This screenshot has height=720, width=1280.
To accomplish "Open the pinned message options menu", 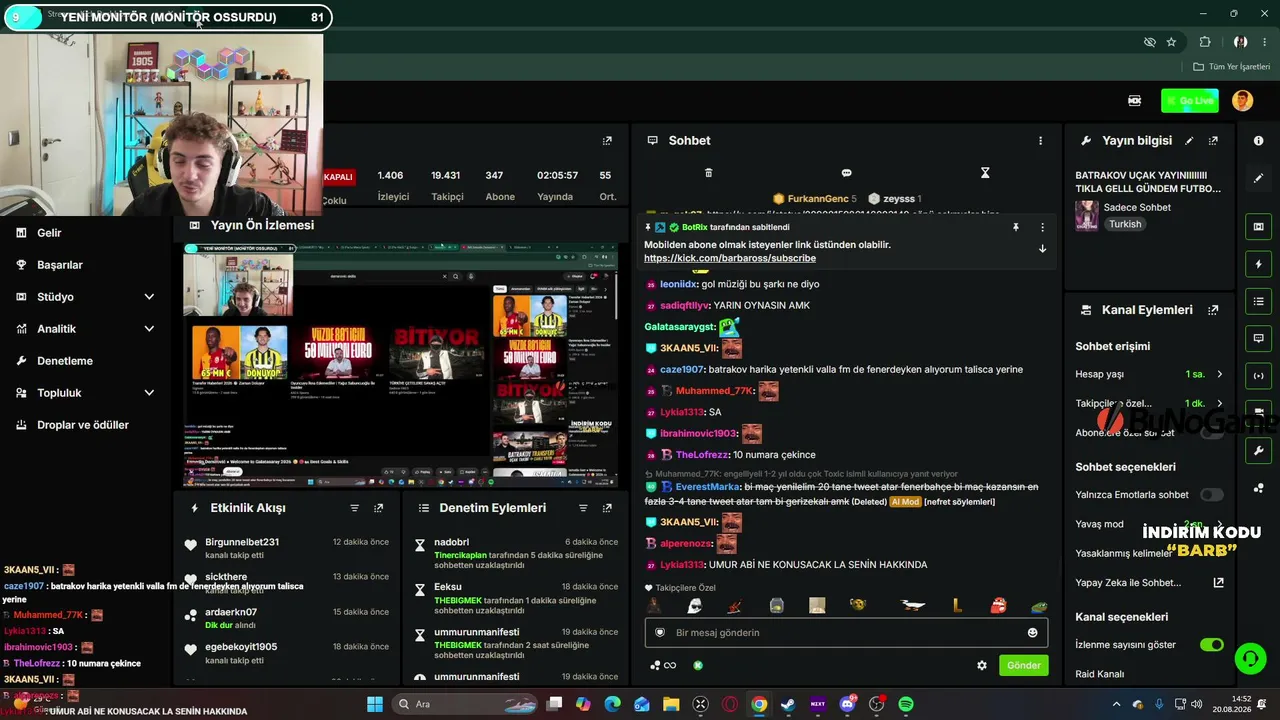I will point(1042,227).
